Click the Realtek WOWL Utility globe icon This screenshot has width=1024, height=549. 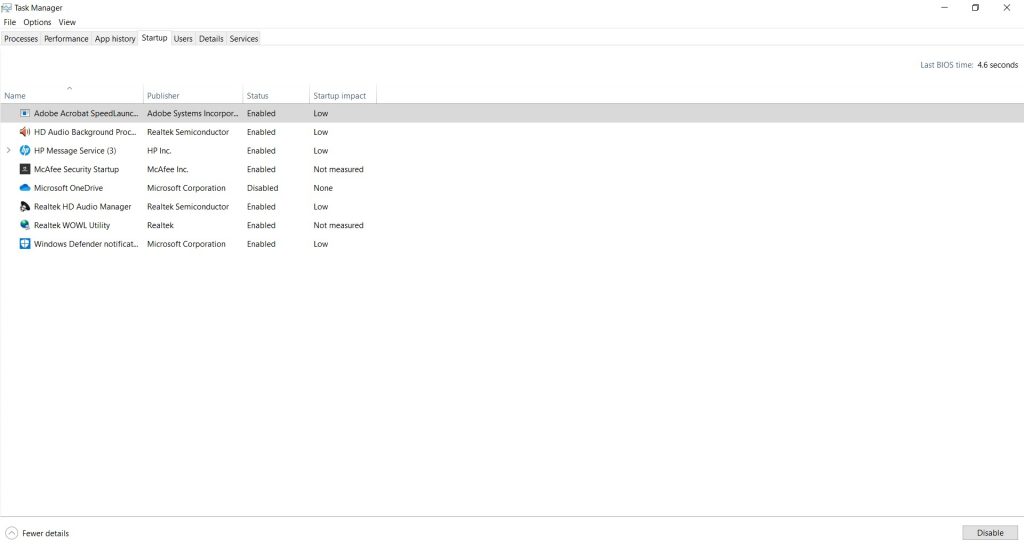click(x=25, y=225)
